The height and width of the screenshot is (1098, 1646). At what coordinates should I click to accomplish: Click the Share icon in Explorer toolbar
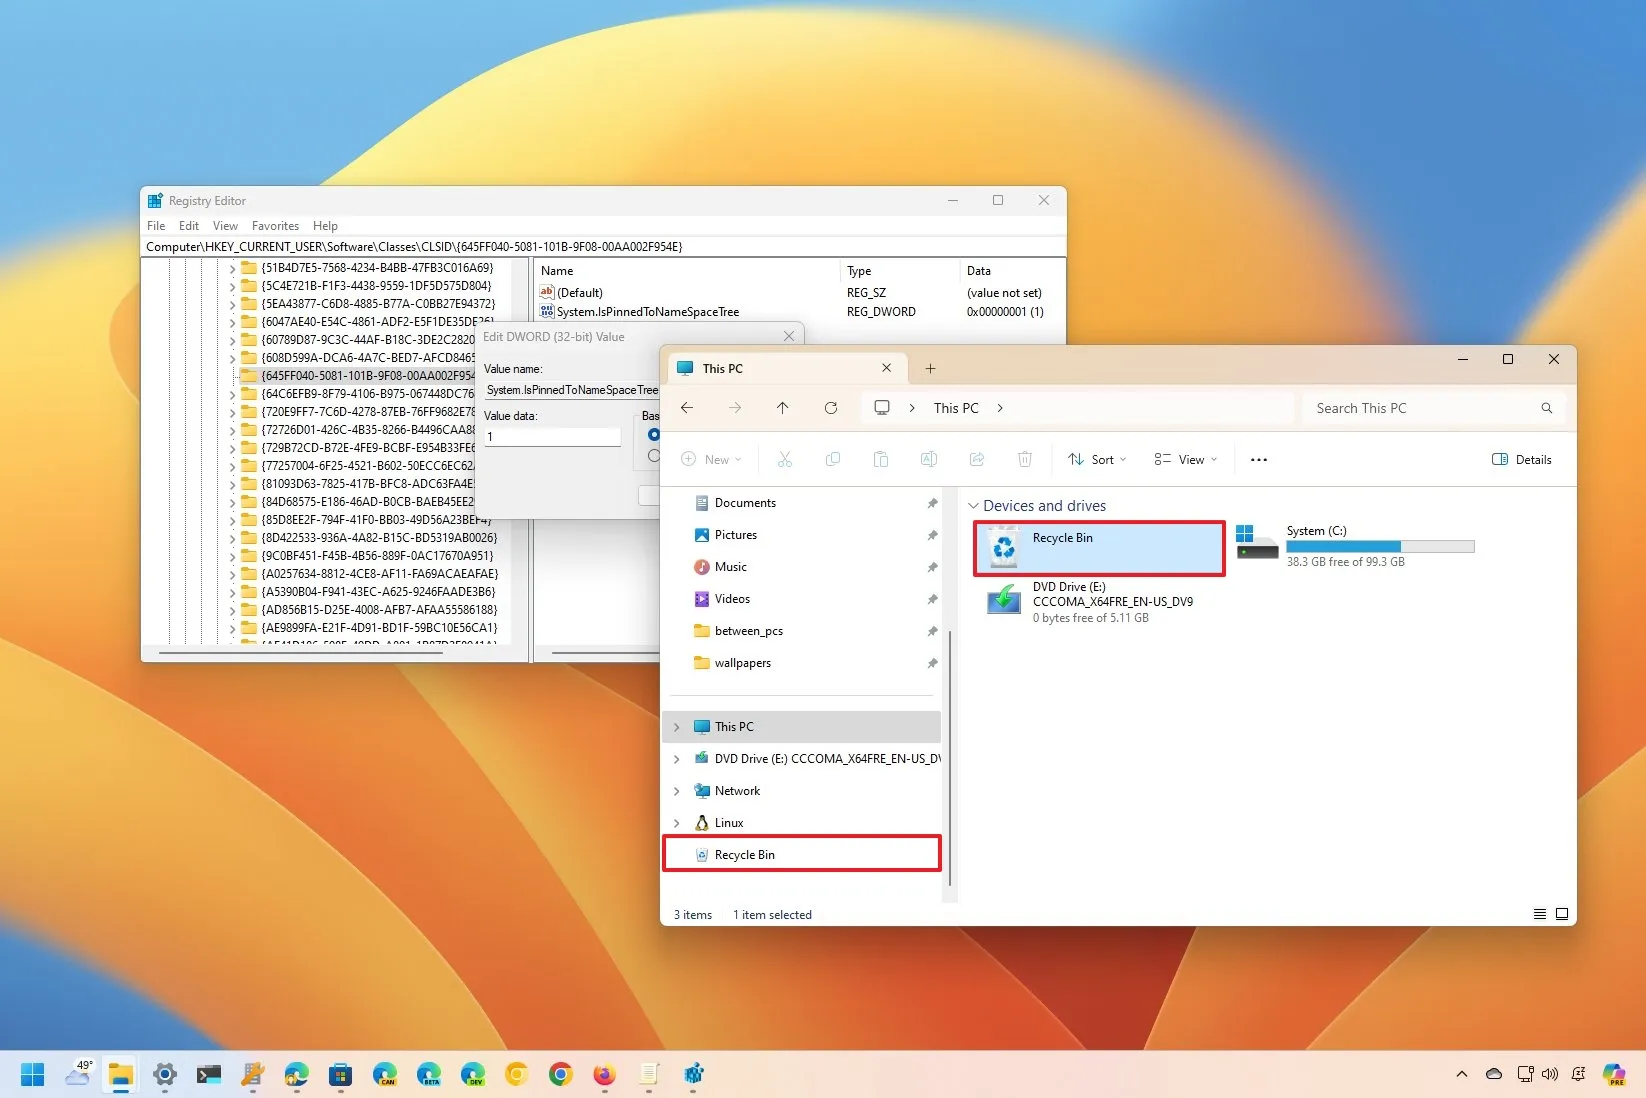click(x=977, y=459)
